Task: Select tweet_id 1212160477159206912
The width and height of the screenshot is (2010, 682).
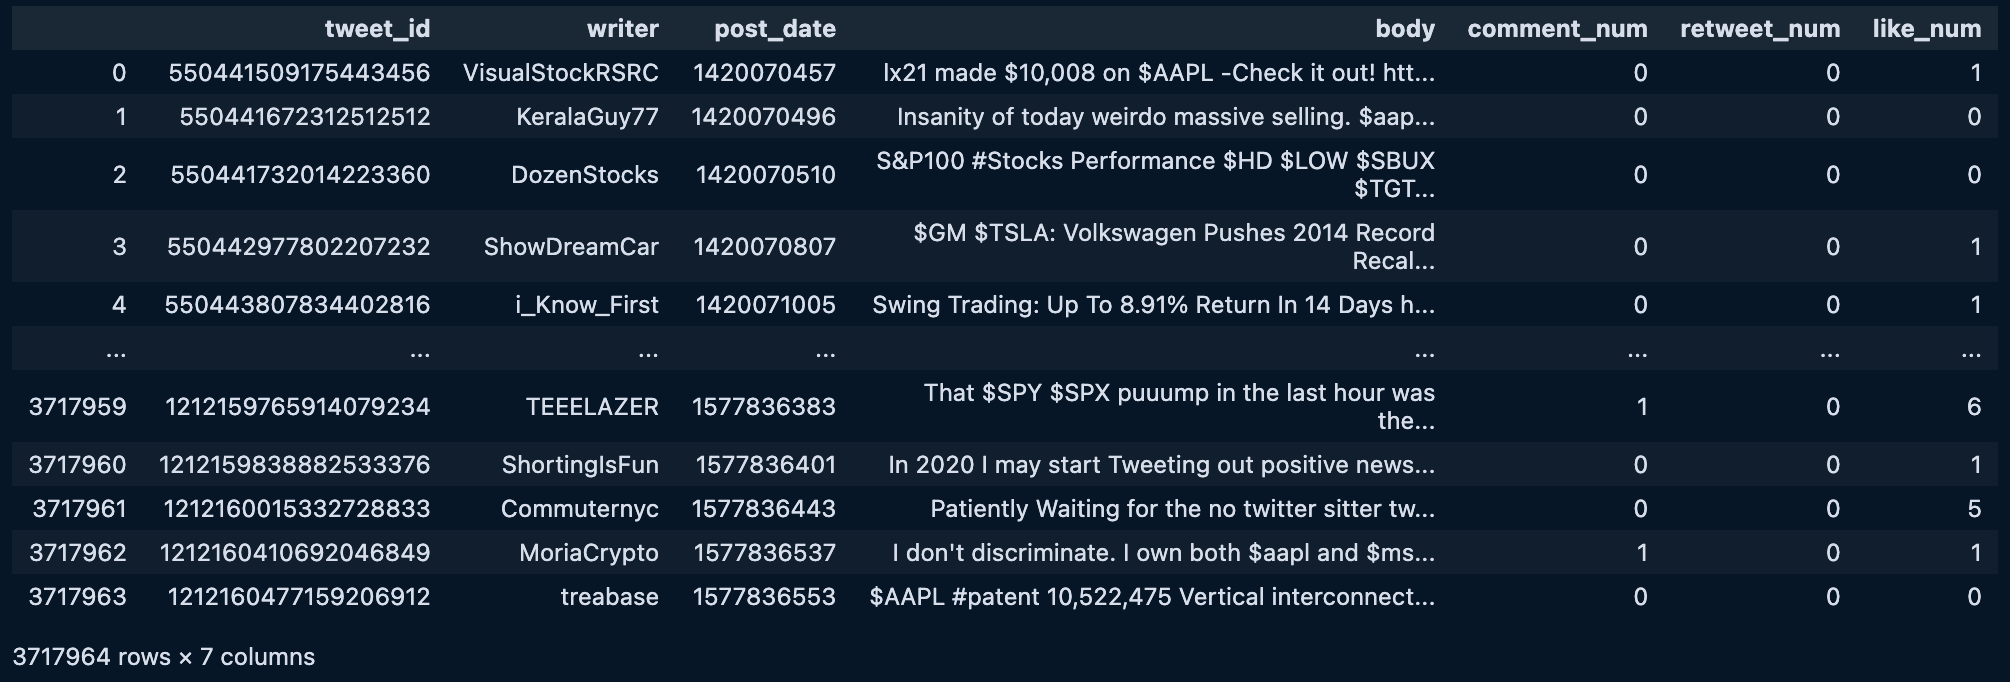Action: click(x=298, y=597)
